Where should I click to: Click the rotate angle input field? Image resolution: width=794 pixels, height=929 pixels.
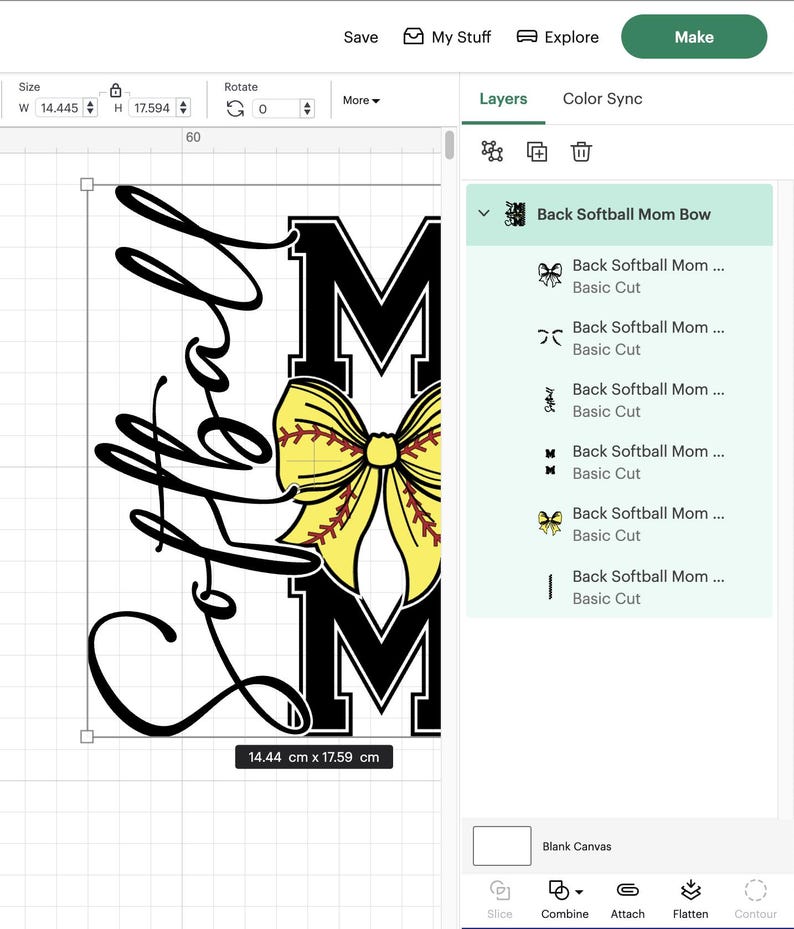click(276, 108)
